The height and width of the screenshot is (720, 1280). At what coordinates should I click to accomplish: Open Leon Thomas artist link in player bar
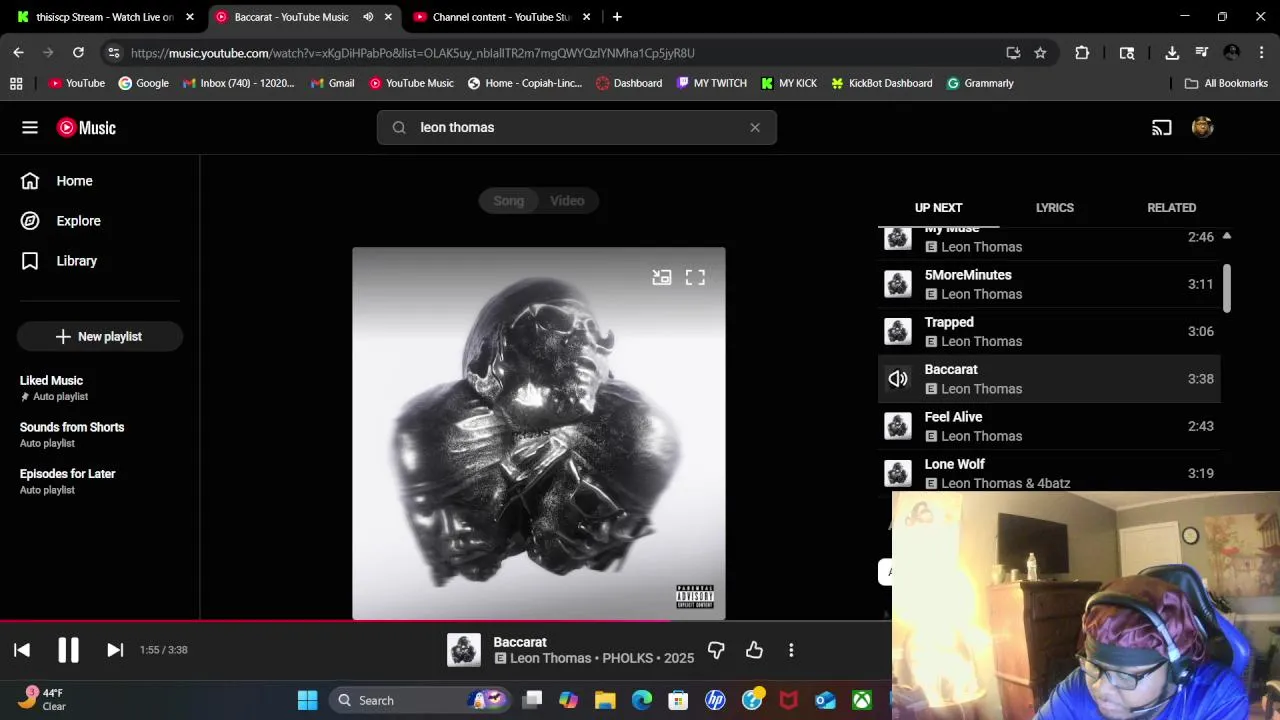[551, 658]
